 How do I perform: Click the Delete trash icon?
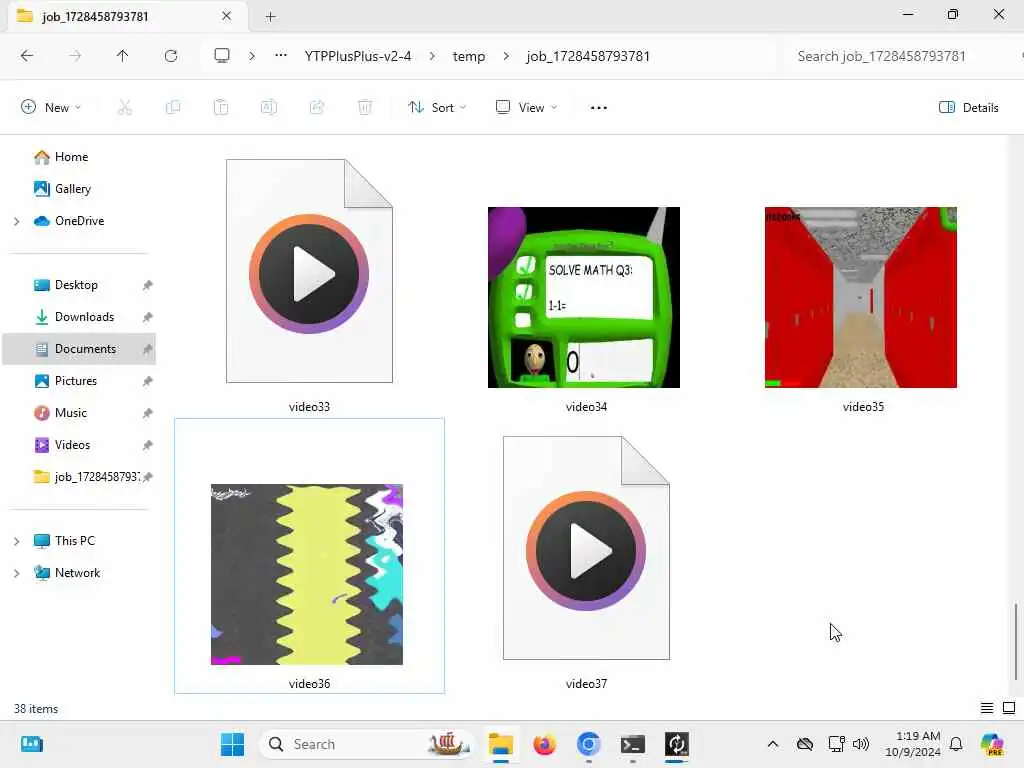pos(365,108)
